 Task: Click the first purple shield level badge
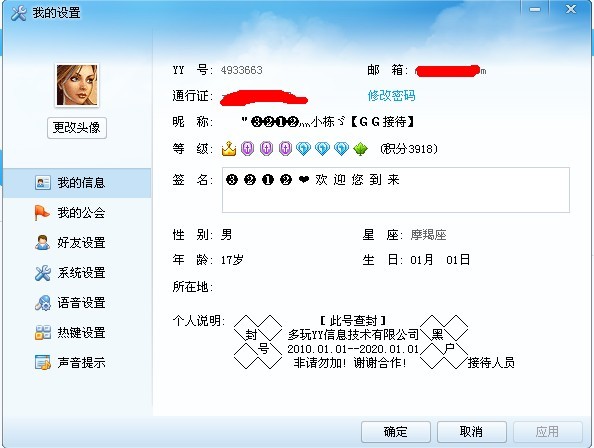pos(247,148)
